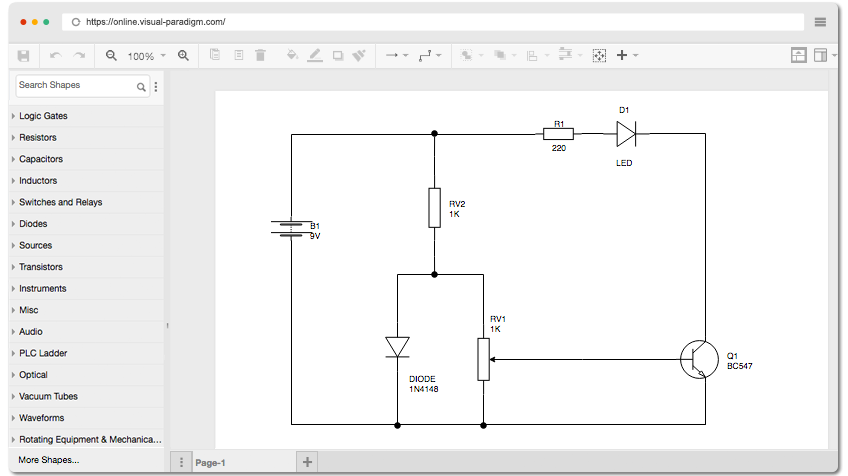Select the B1 9V battery symbol

(x=291, y=228)
